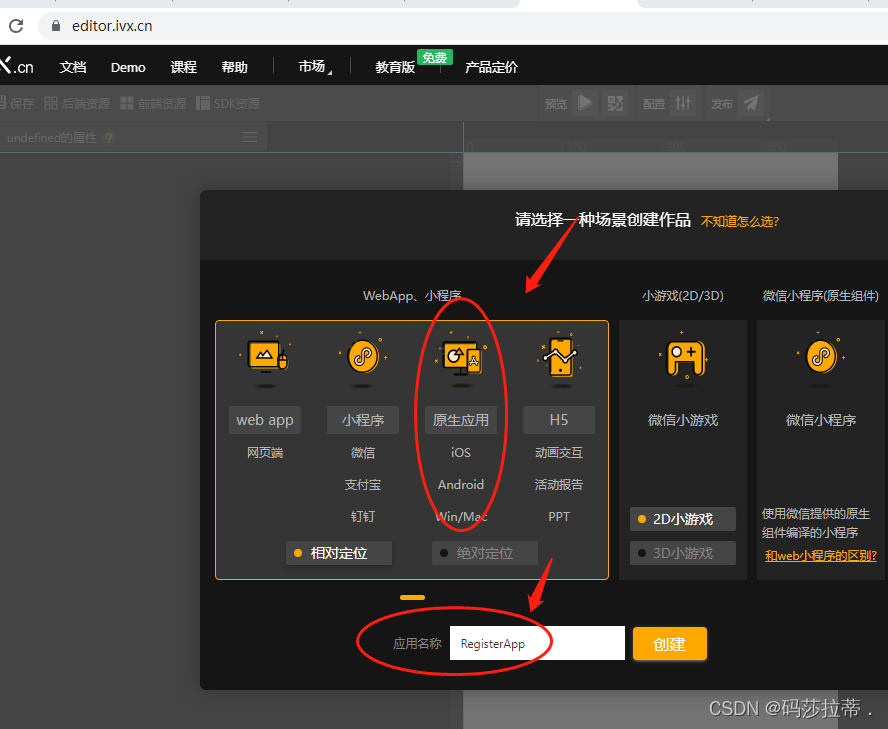The image size is (888, 729).
Task: Open the 文档 menu
Action: (x=73, y=67)
